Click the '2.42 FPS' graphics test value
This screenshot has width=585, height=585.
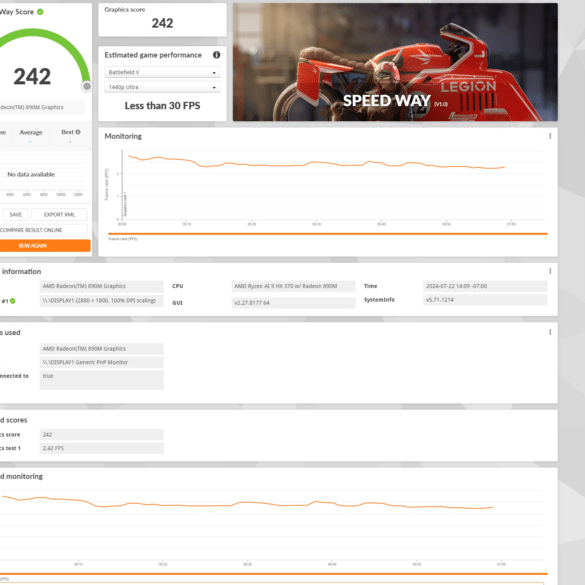coord(101,448)
